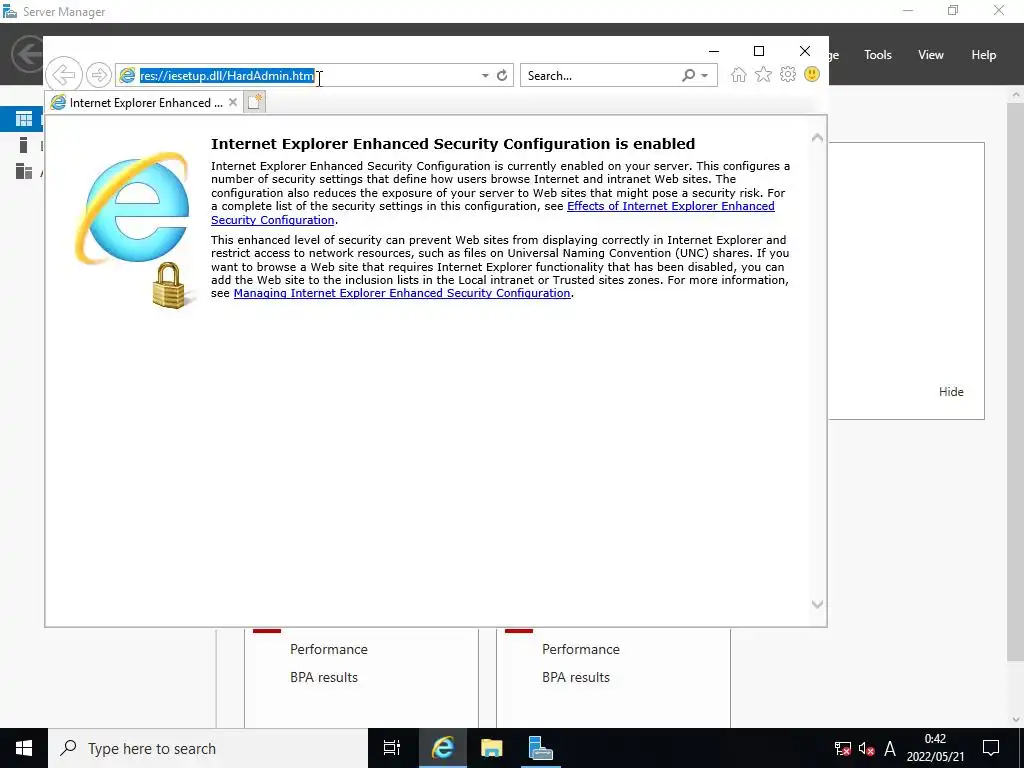Select All Servers icon in sidebar
The height and width of the screenshot is (768, 1024).
tap(24, 171)
